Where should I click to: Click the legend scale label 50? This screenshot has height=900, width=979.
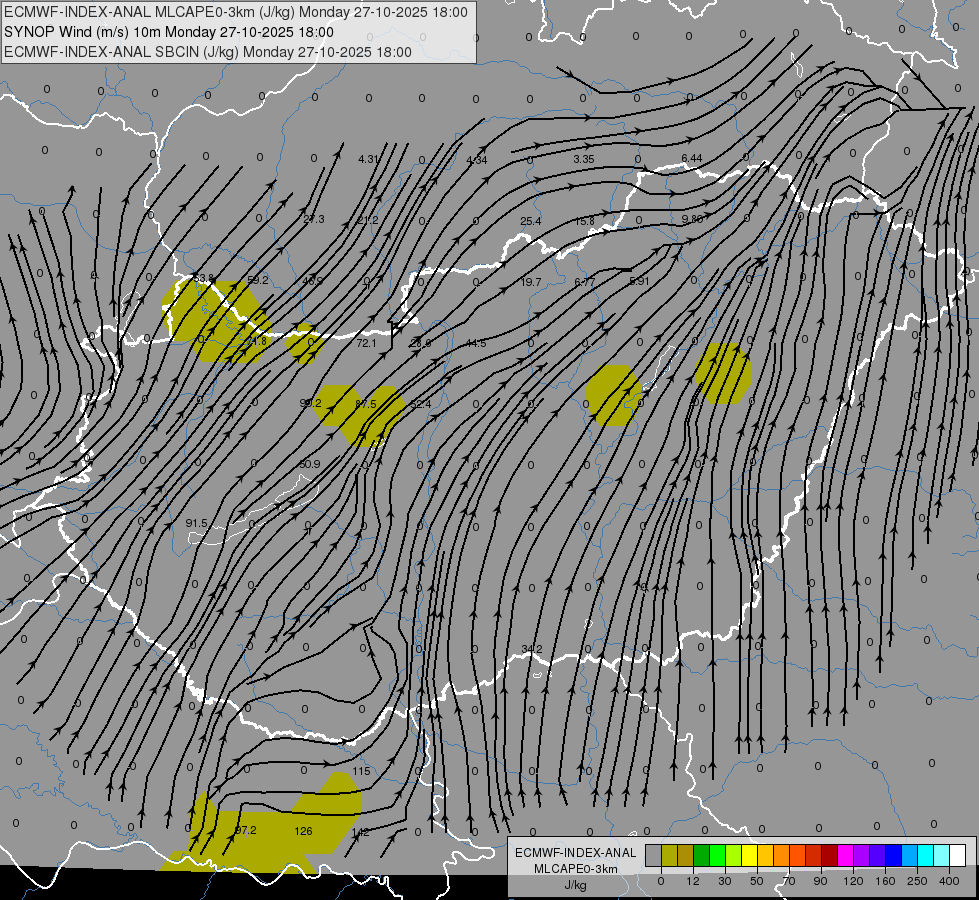click(x=757, y=881)
